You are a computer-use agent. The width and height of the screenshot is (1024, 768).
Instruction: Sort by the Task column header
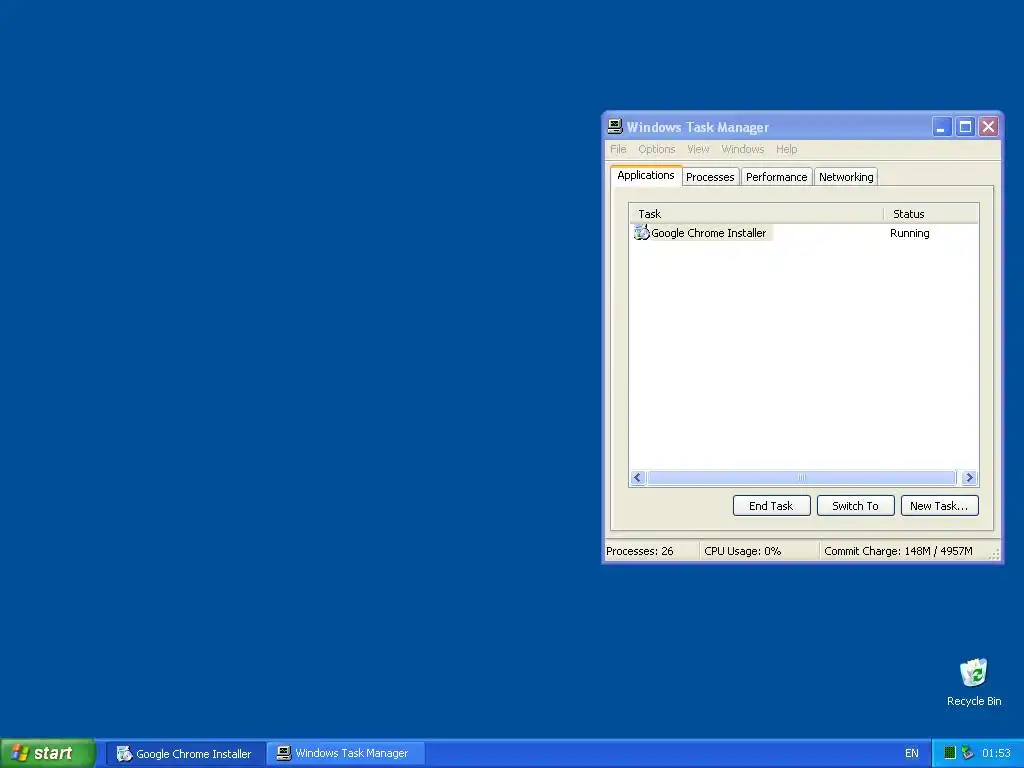click(x=756, y=214)
